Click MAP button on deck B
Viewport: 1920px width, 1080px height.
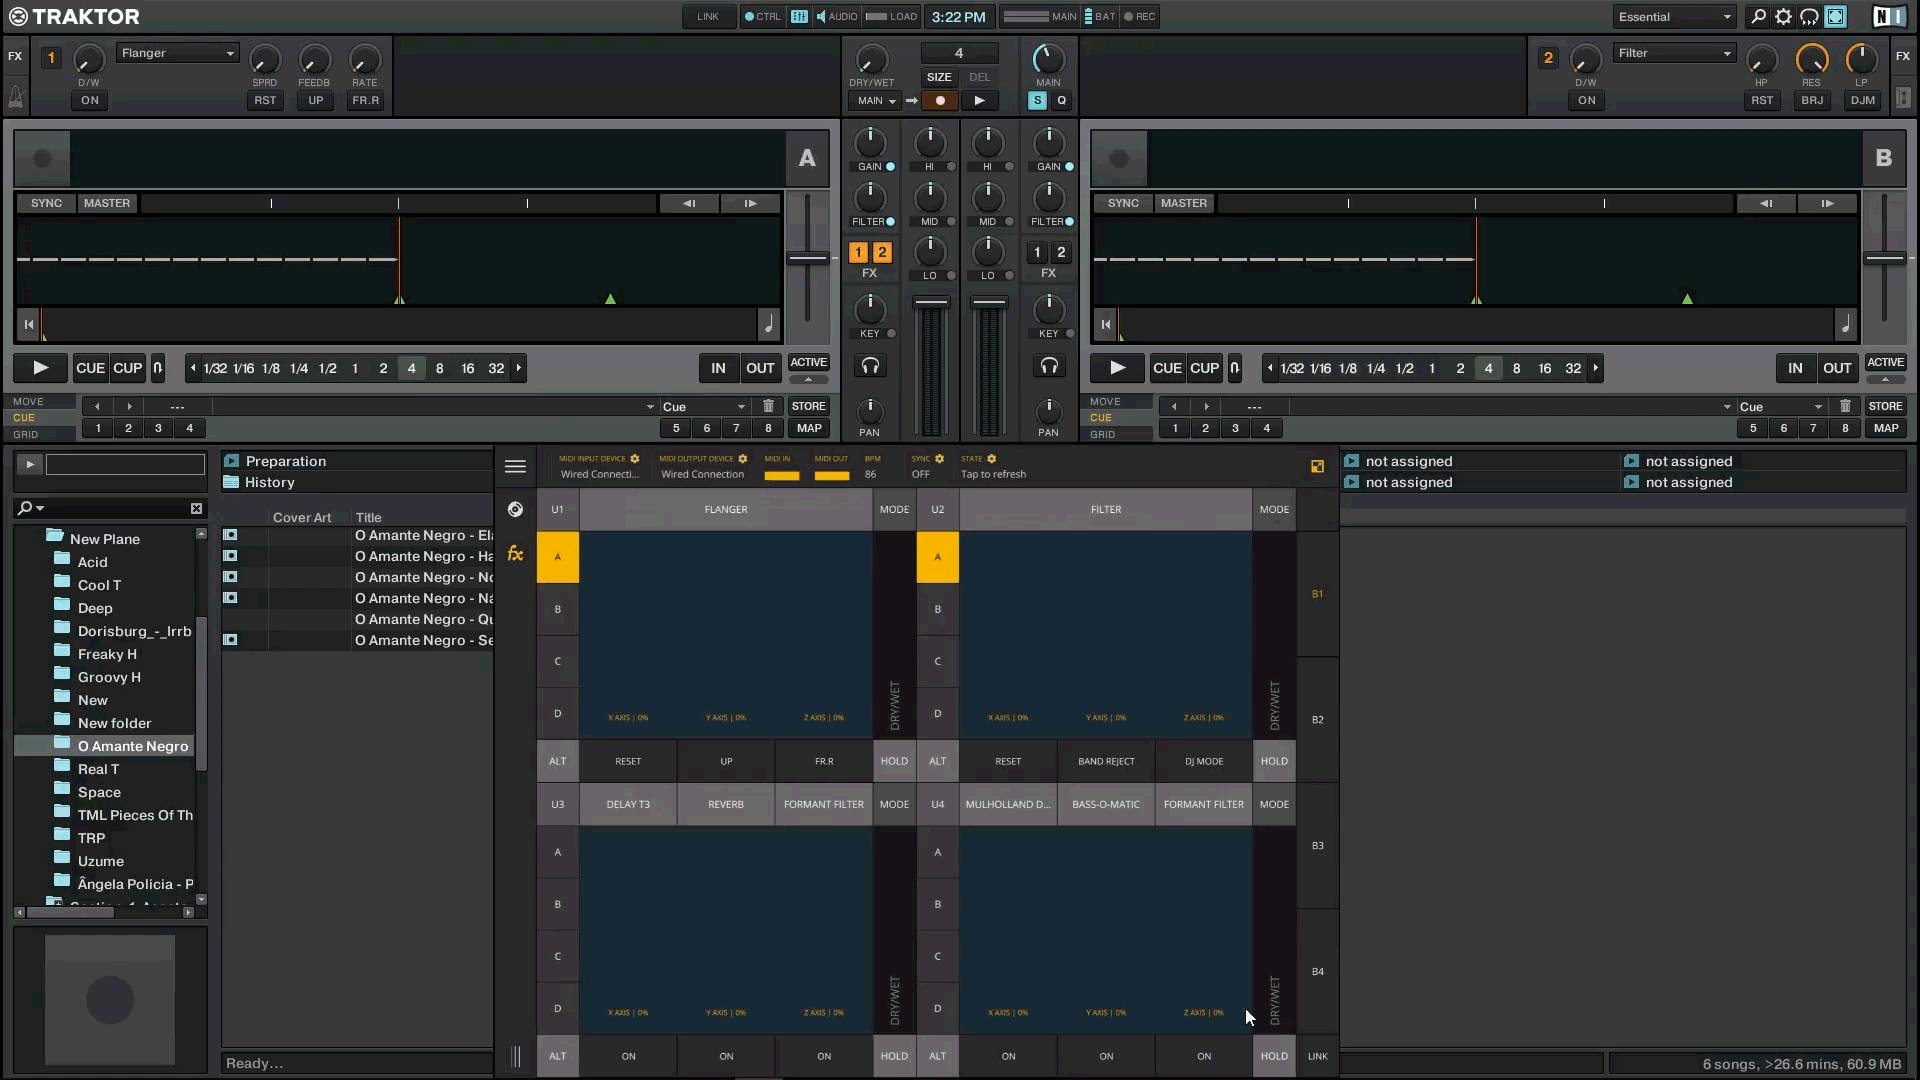click(x=1887, y=428)
